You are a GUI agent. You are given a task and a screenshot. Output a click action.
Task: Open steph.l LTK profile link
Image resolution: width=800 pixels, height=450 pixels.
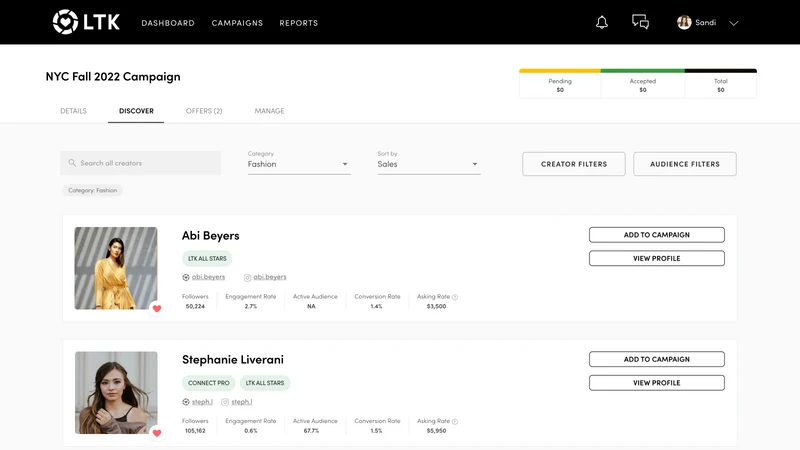198,402
